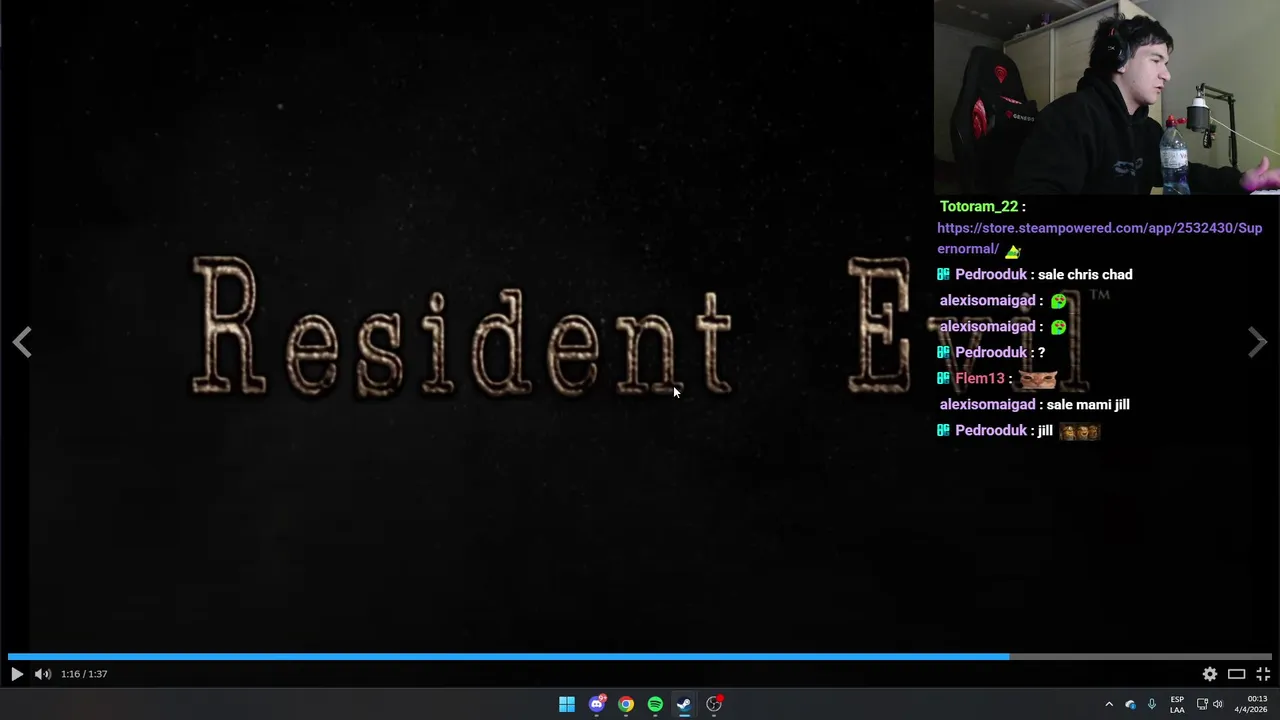Open the OneDrive cloud tray icon
1280x720 pixels.
click(1130, 704)
